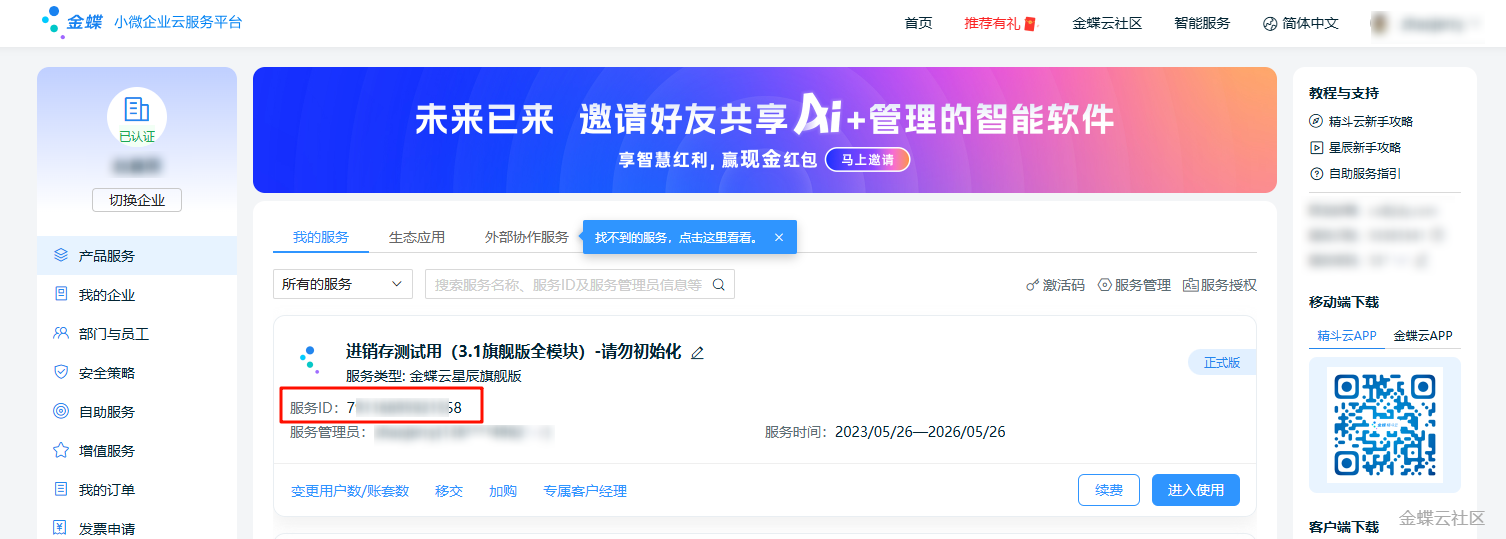Click the globe icon beside 简体中文
This screenshot has width=1506, height=539.
(1270, 23)
